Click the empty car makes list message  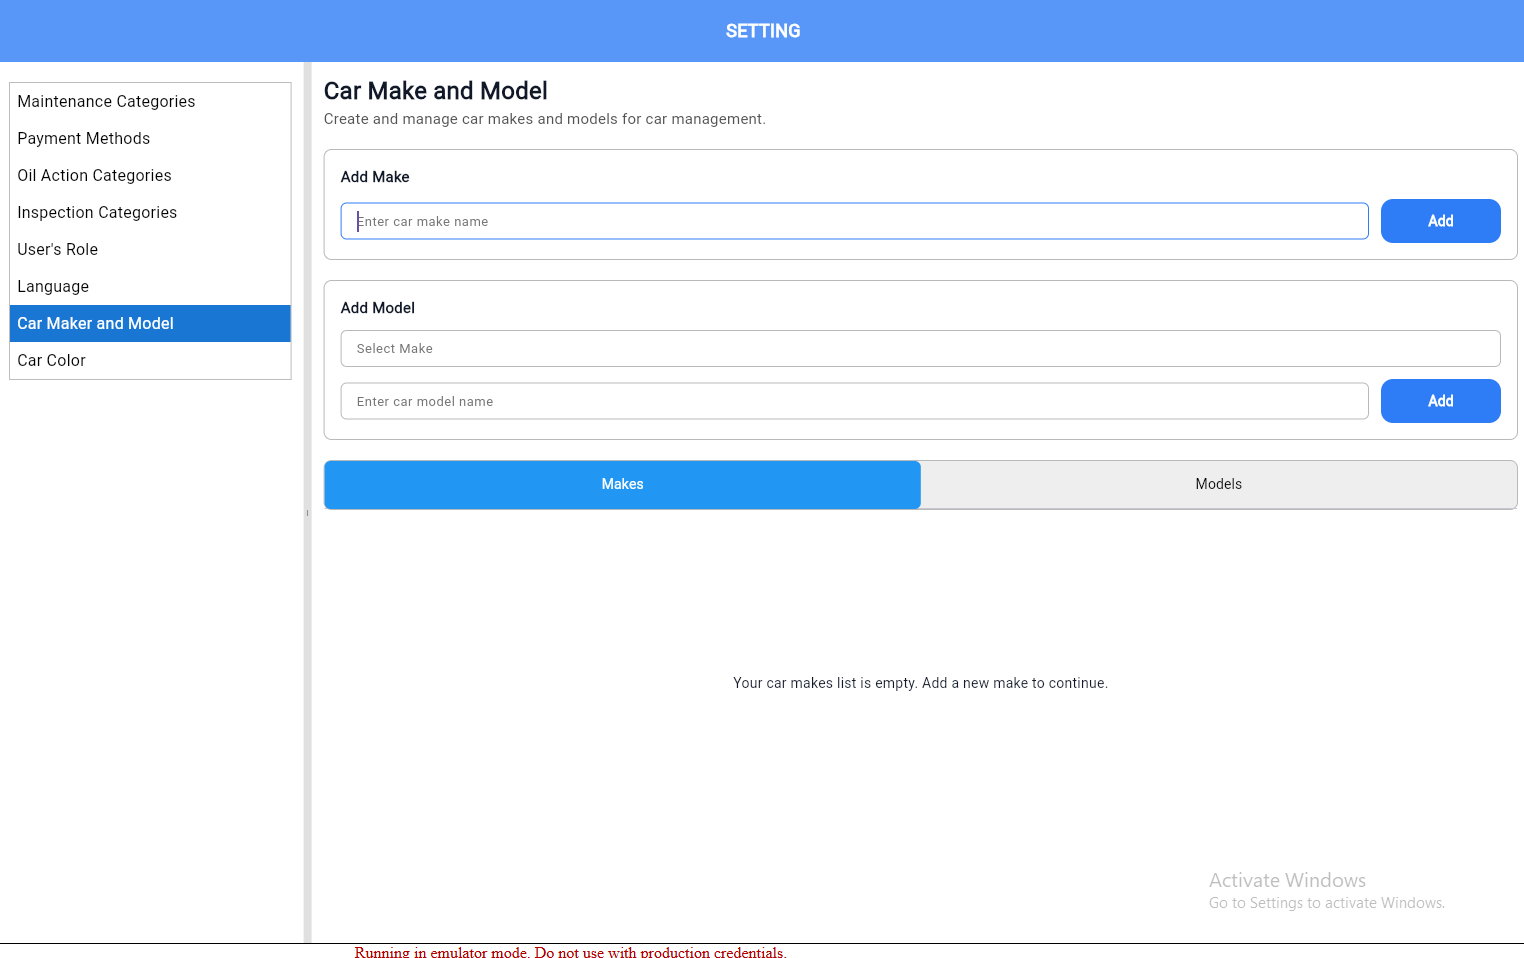point(920,683)
